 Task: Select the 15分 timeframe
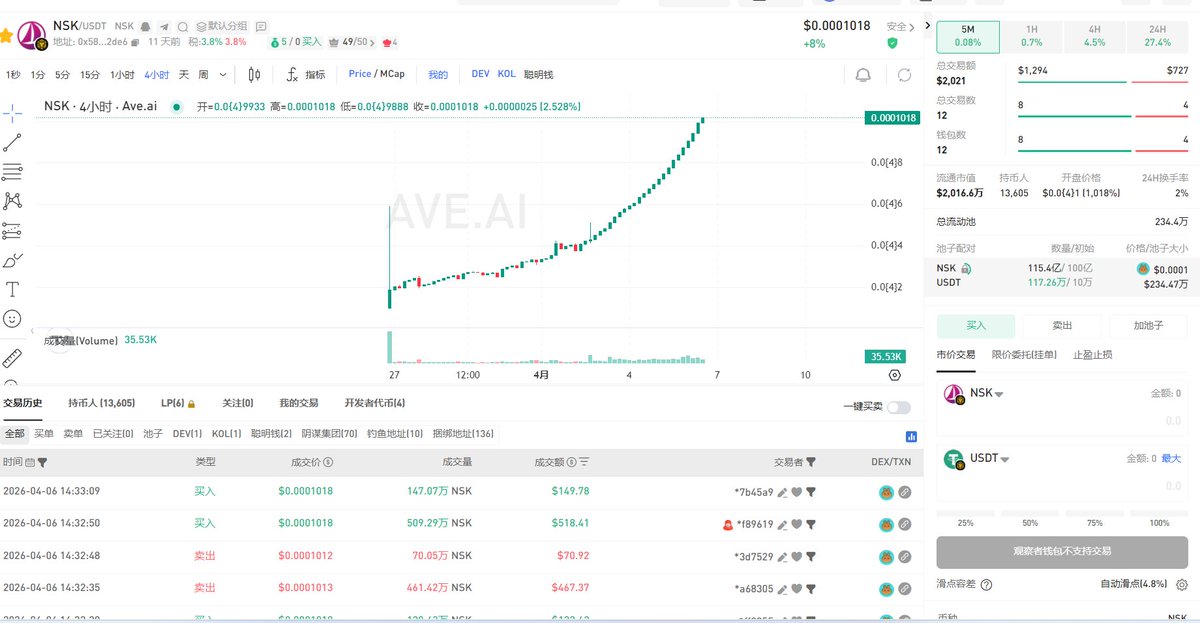pyautogui.click(x=90, y=75)
